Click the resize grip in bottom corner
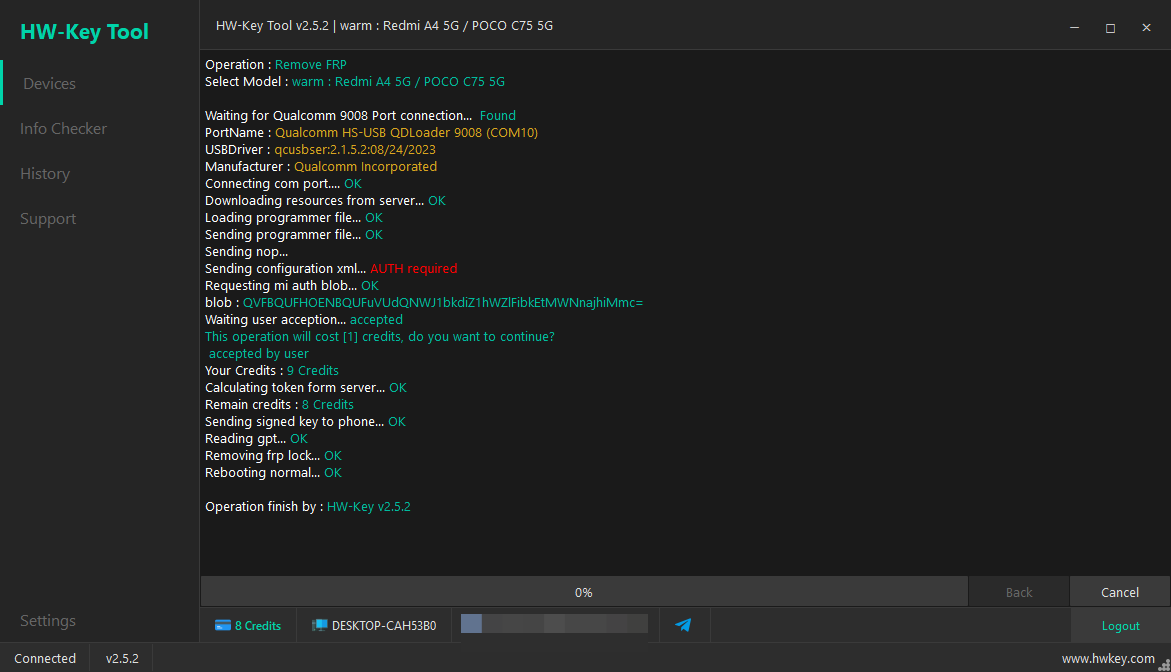Image resolution: width=1171 pixels, height=672 pixels. [x=1164, y=665]
